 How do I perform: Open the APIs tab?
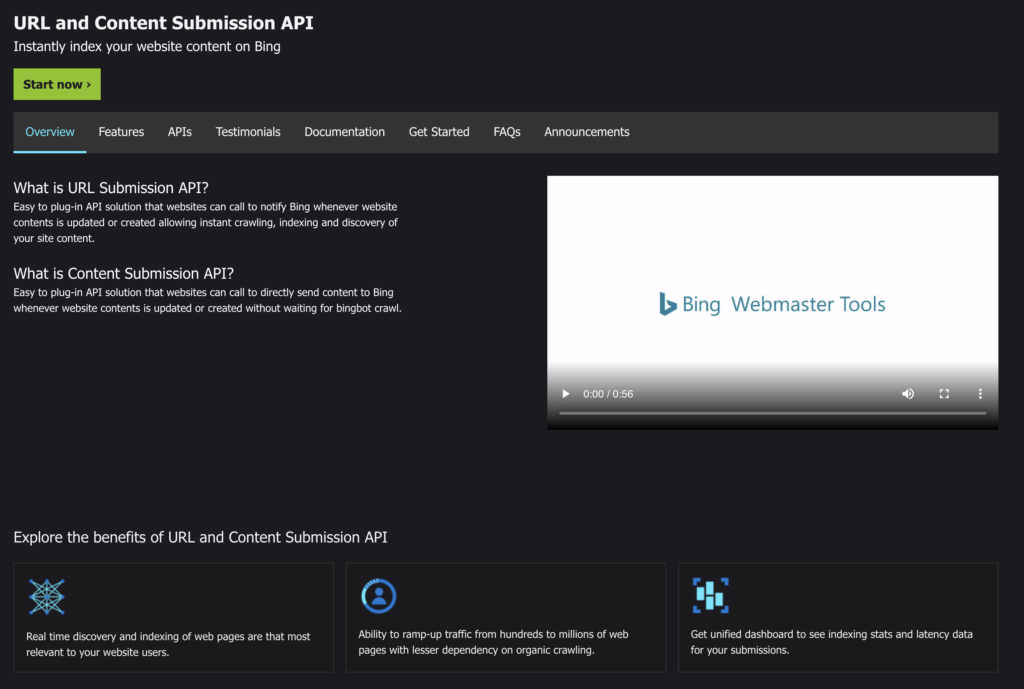click(x=180, y=132)
